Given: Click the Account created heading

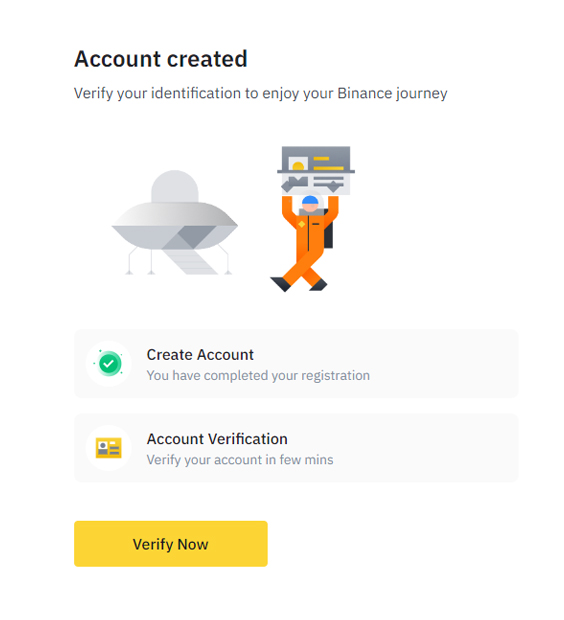Looking at the screenshot, I should click(161, 59).
